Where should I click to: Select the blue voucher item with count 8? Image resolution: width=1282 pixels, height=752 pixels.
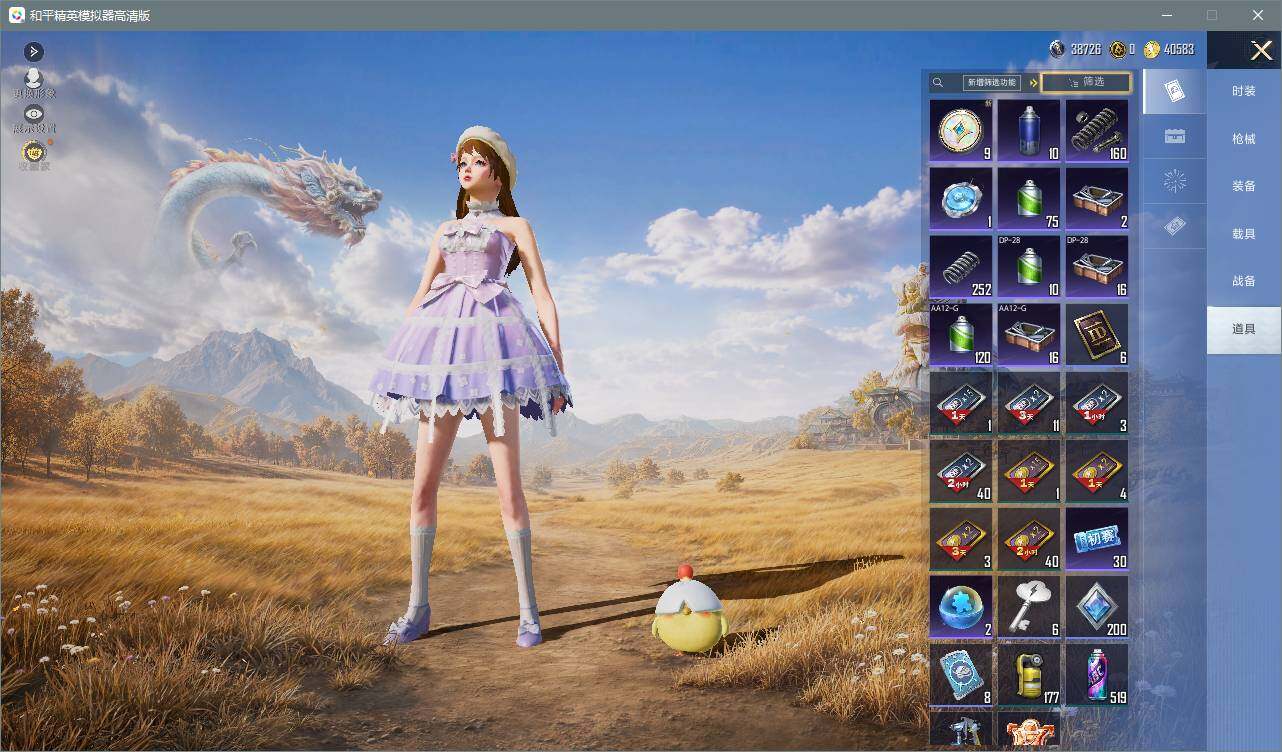point(961,675)
